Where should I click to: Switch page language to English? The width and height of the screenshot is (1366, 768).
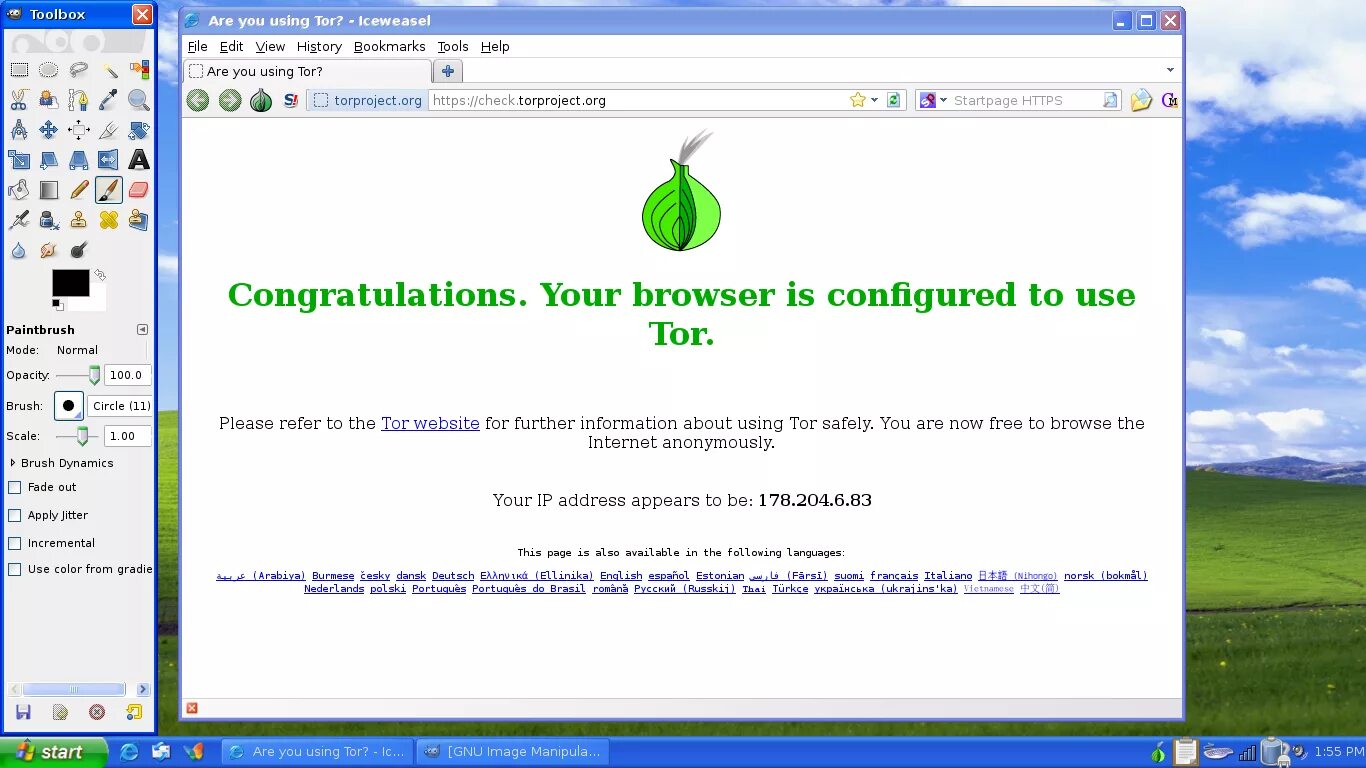(x=621, y=576)
